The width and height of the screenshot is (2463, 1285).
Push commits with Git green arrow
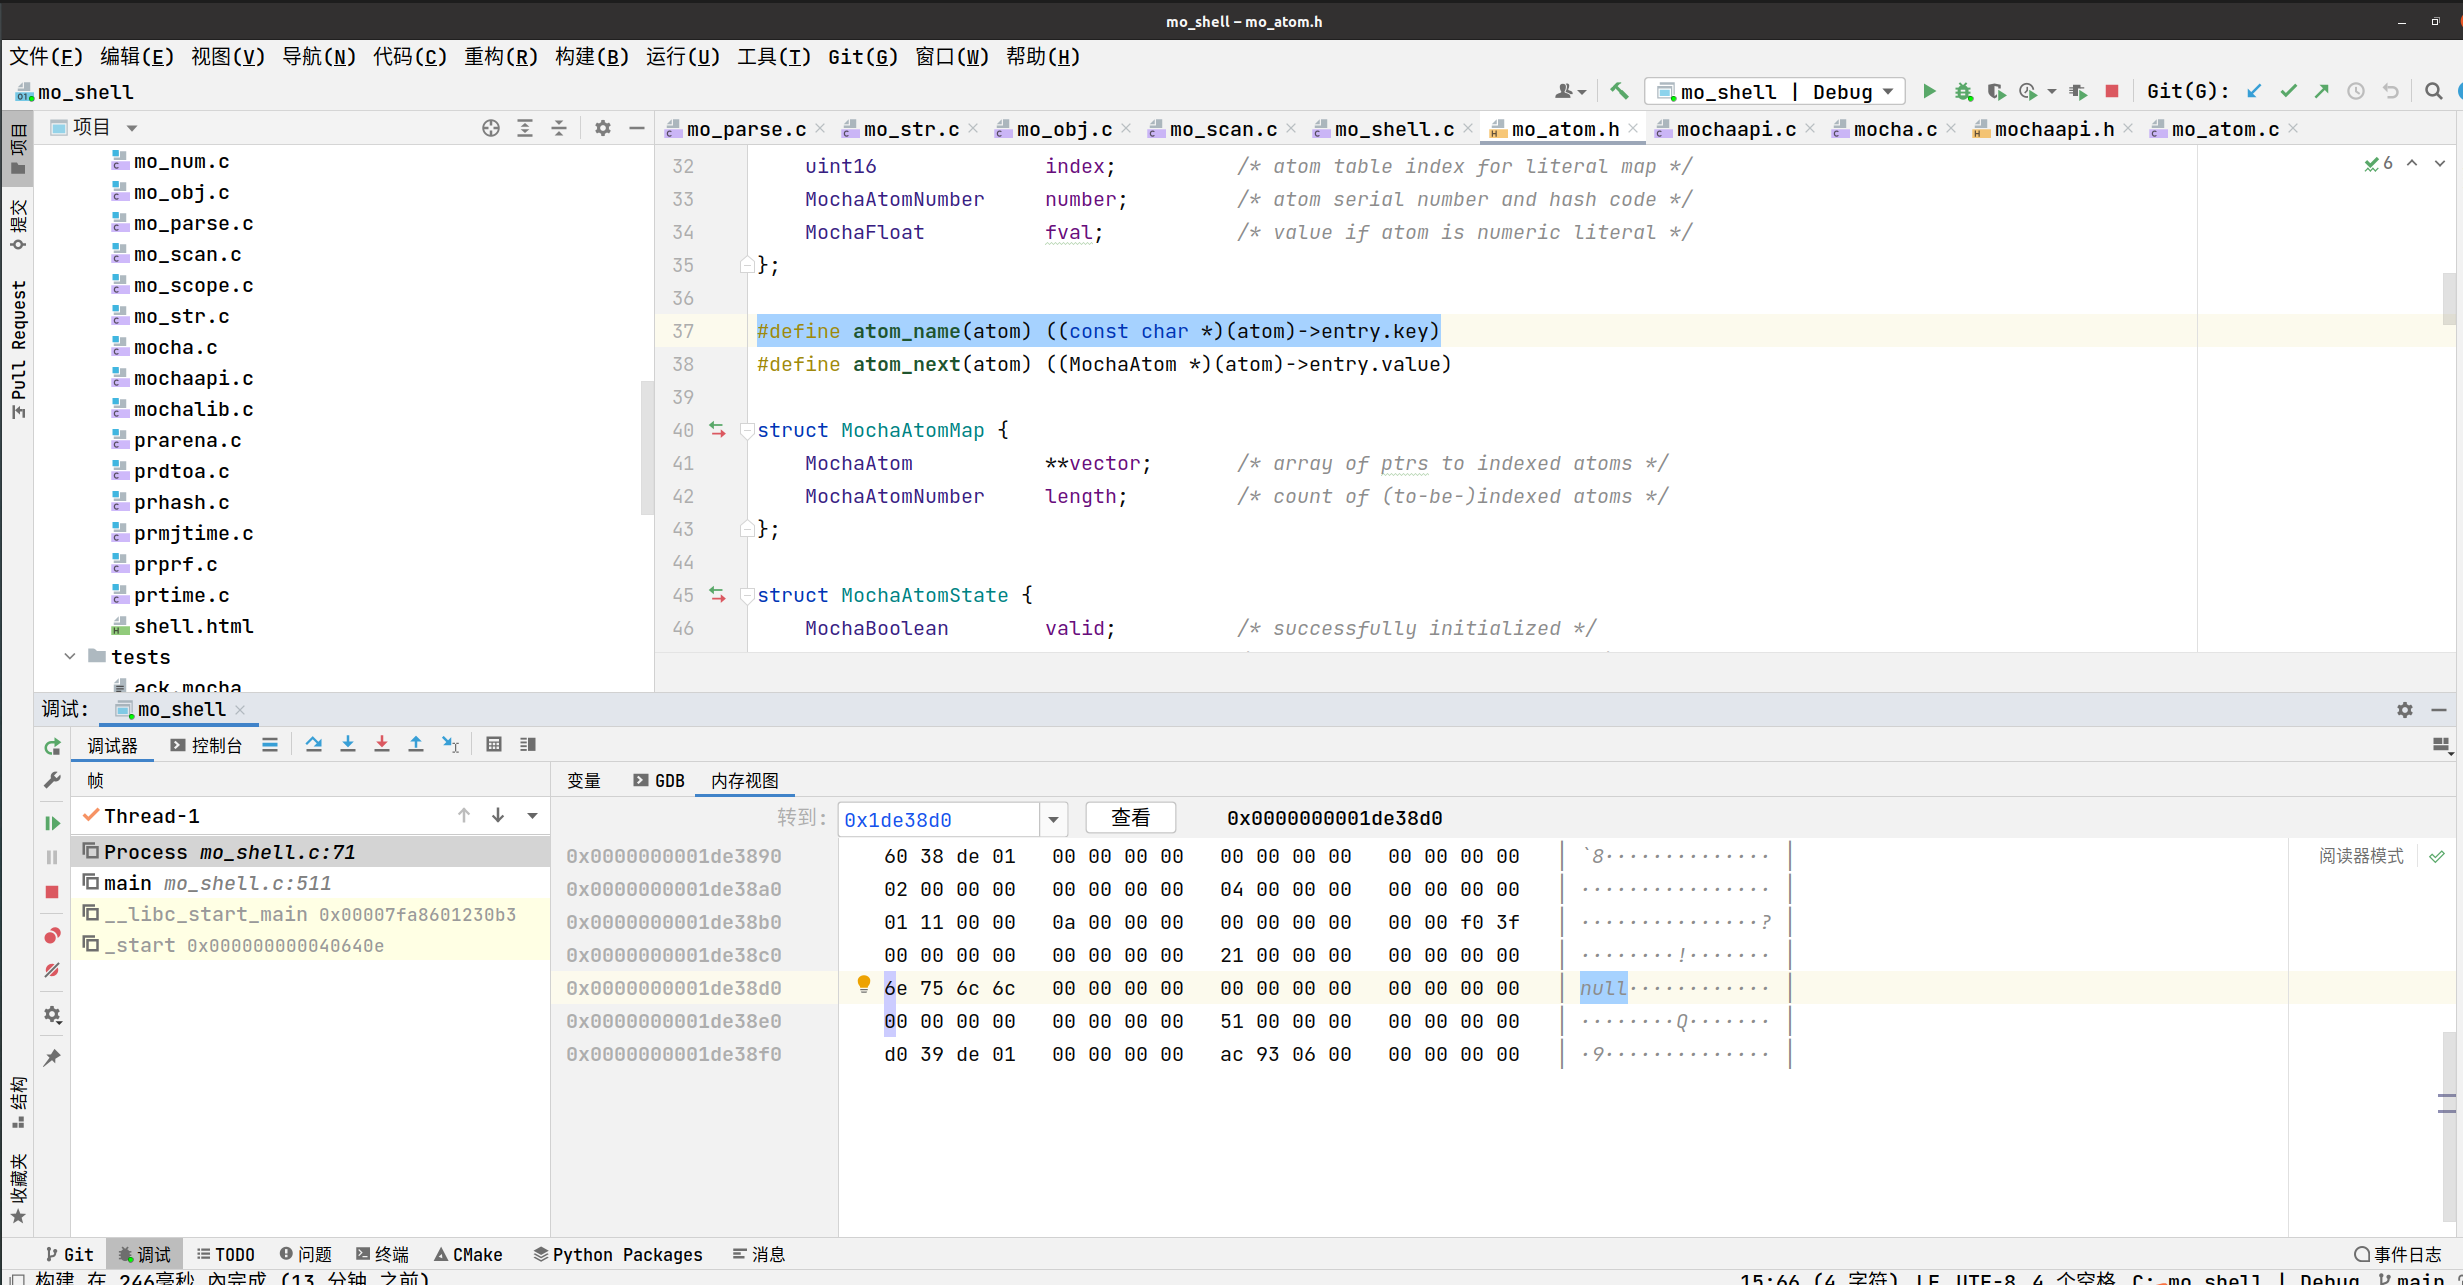coord(2322,91)
